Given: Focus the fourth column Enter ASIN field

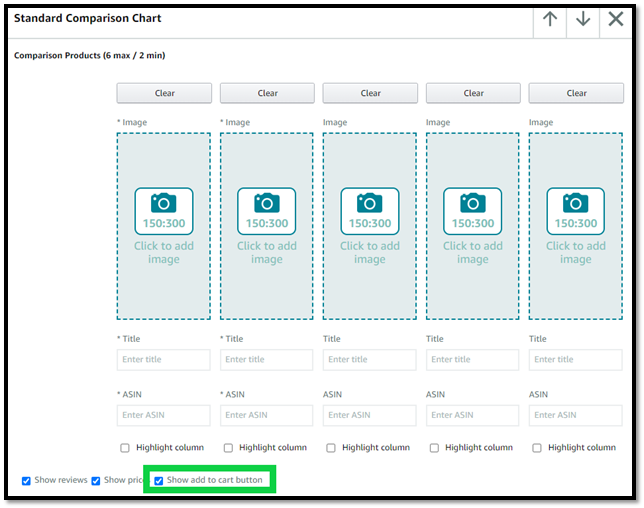Looking at the screenshot, I should point(473,415).
